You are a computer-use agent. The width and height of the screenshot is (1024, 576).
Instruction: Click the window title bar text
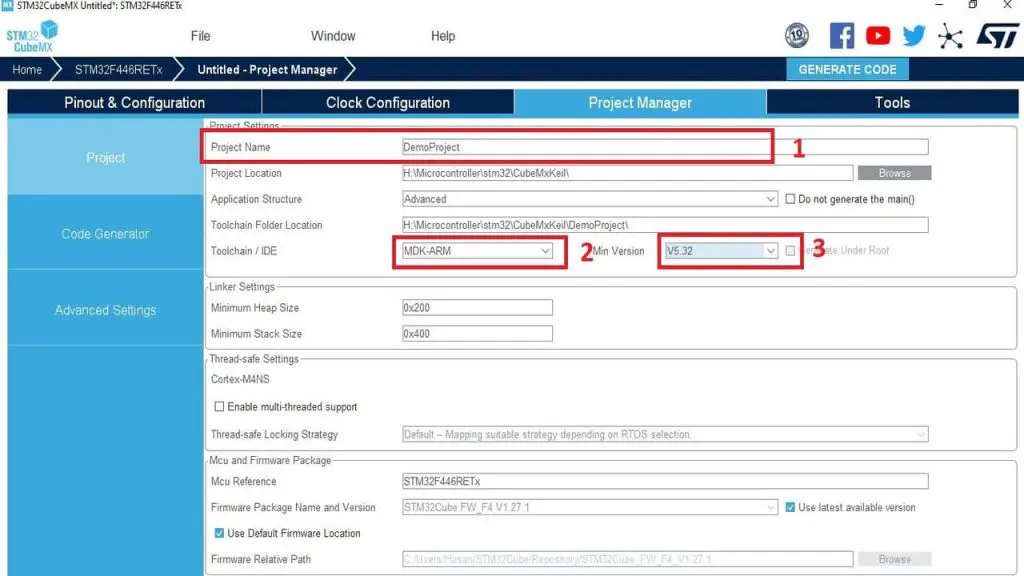point(99,5)
